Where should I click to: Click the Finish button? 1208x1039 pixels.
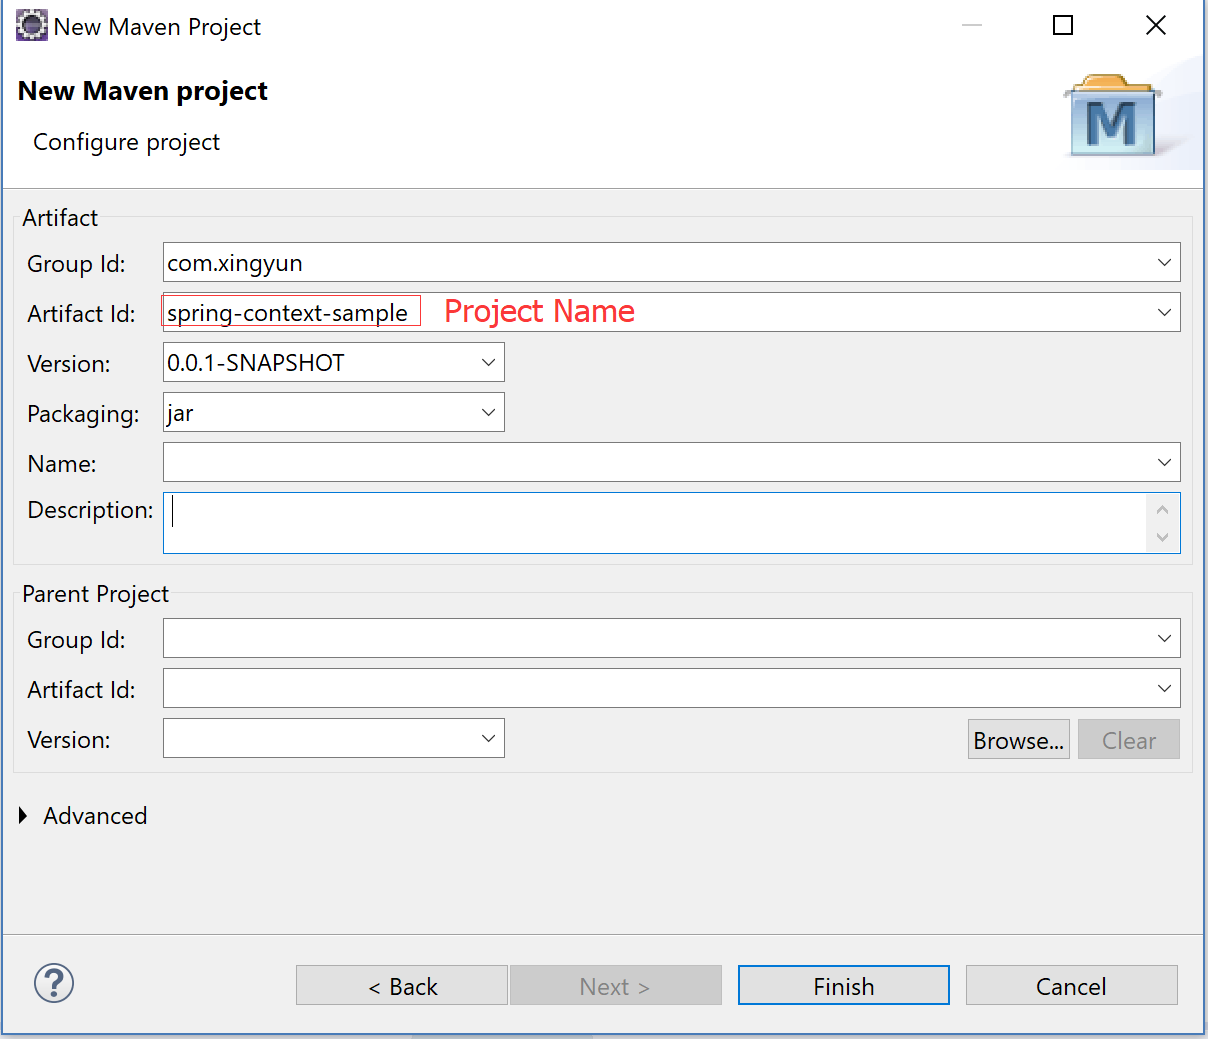(844, 986)
